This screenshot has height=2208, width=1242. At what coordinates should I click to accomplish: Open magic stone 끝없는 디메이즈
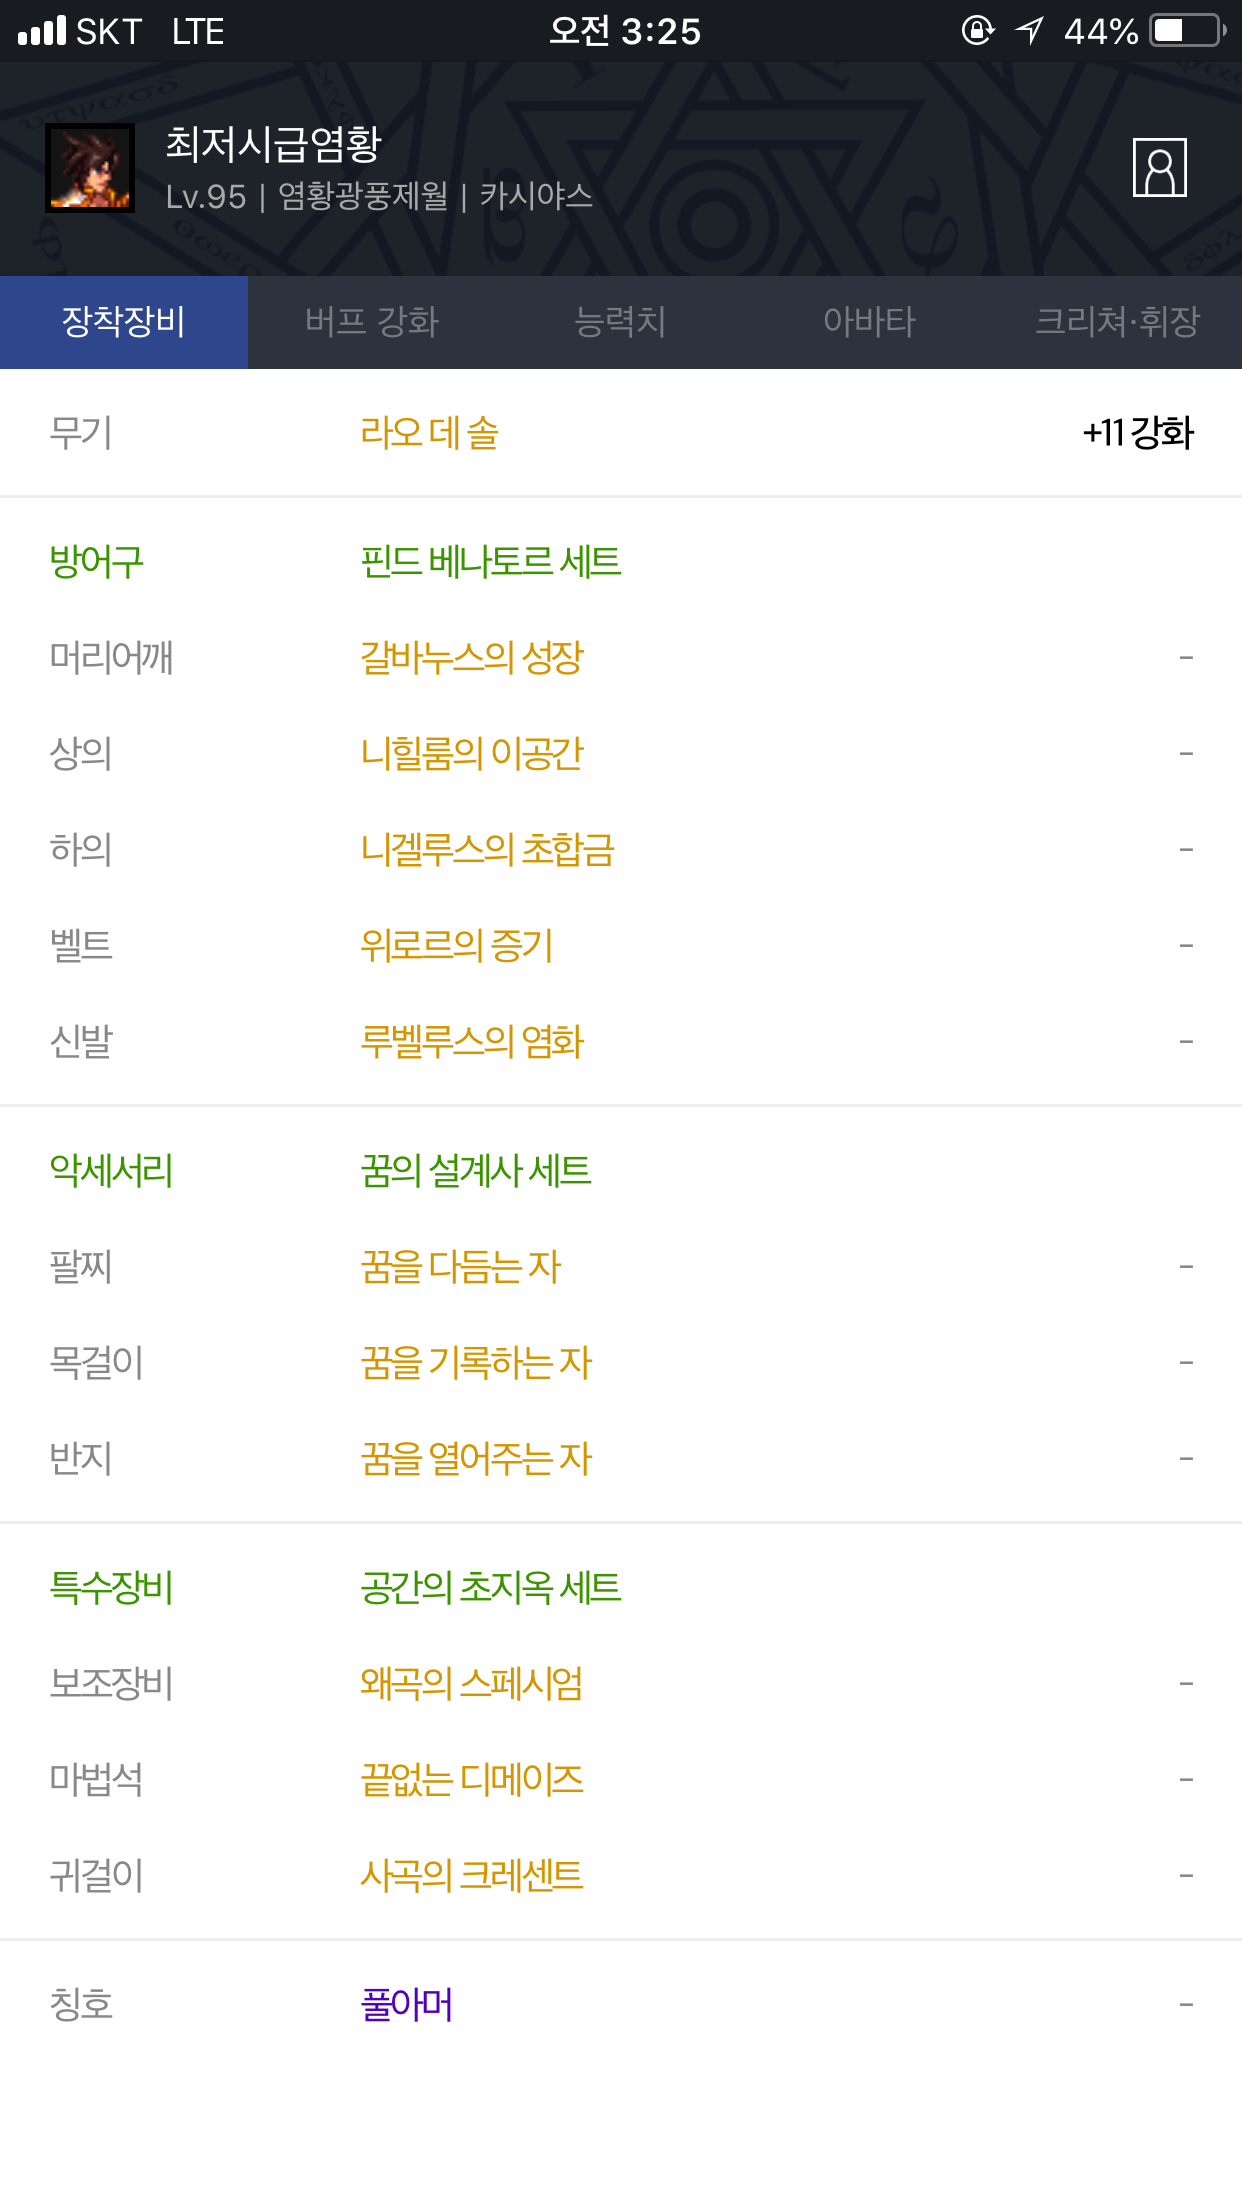pos(472,1779)
